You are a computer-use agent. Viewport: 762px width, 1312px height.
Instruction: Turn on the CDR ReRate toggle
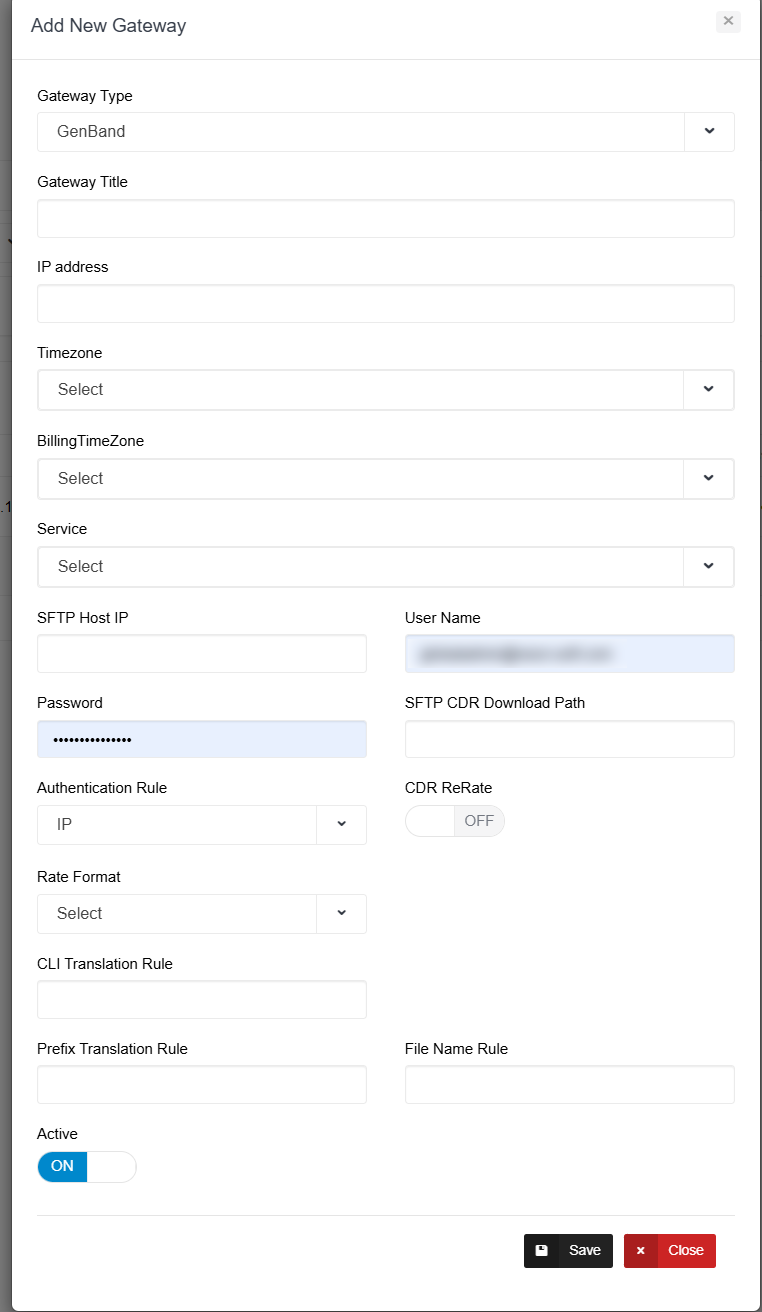(455, 821)
